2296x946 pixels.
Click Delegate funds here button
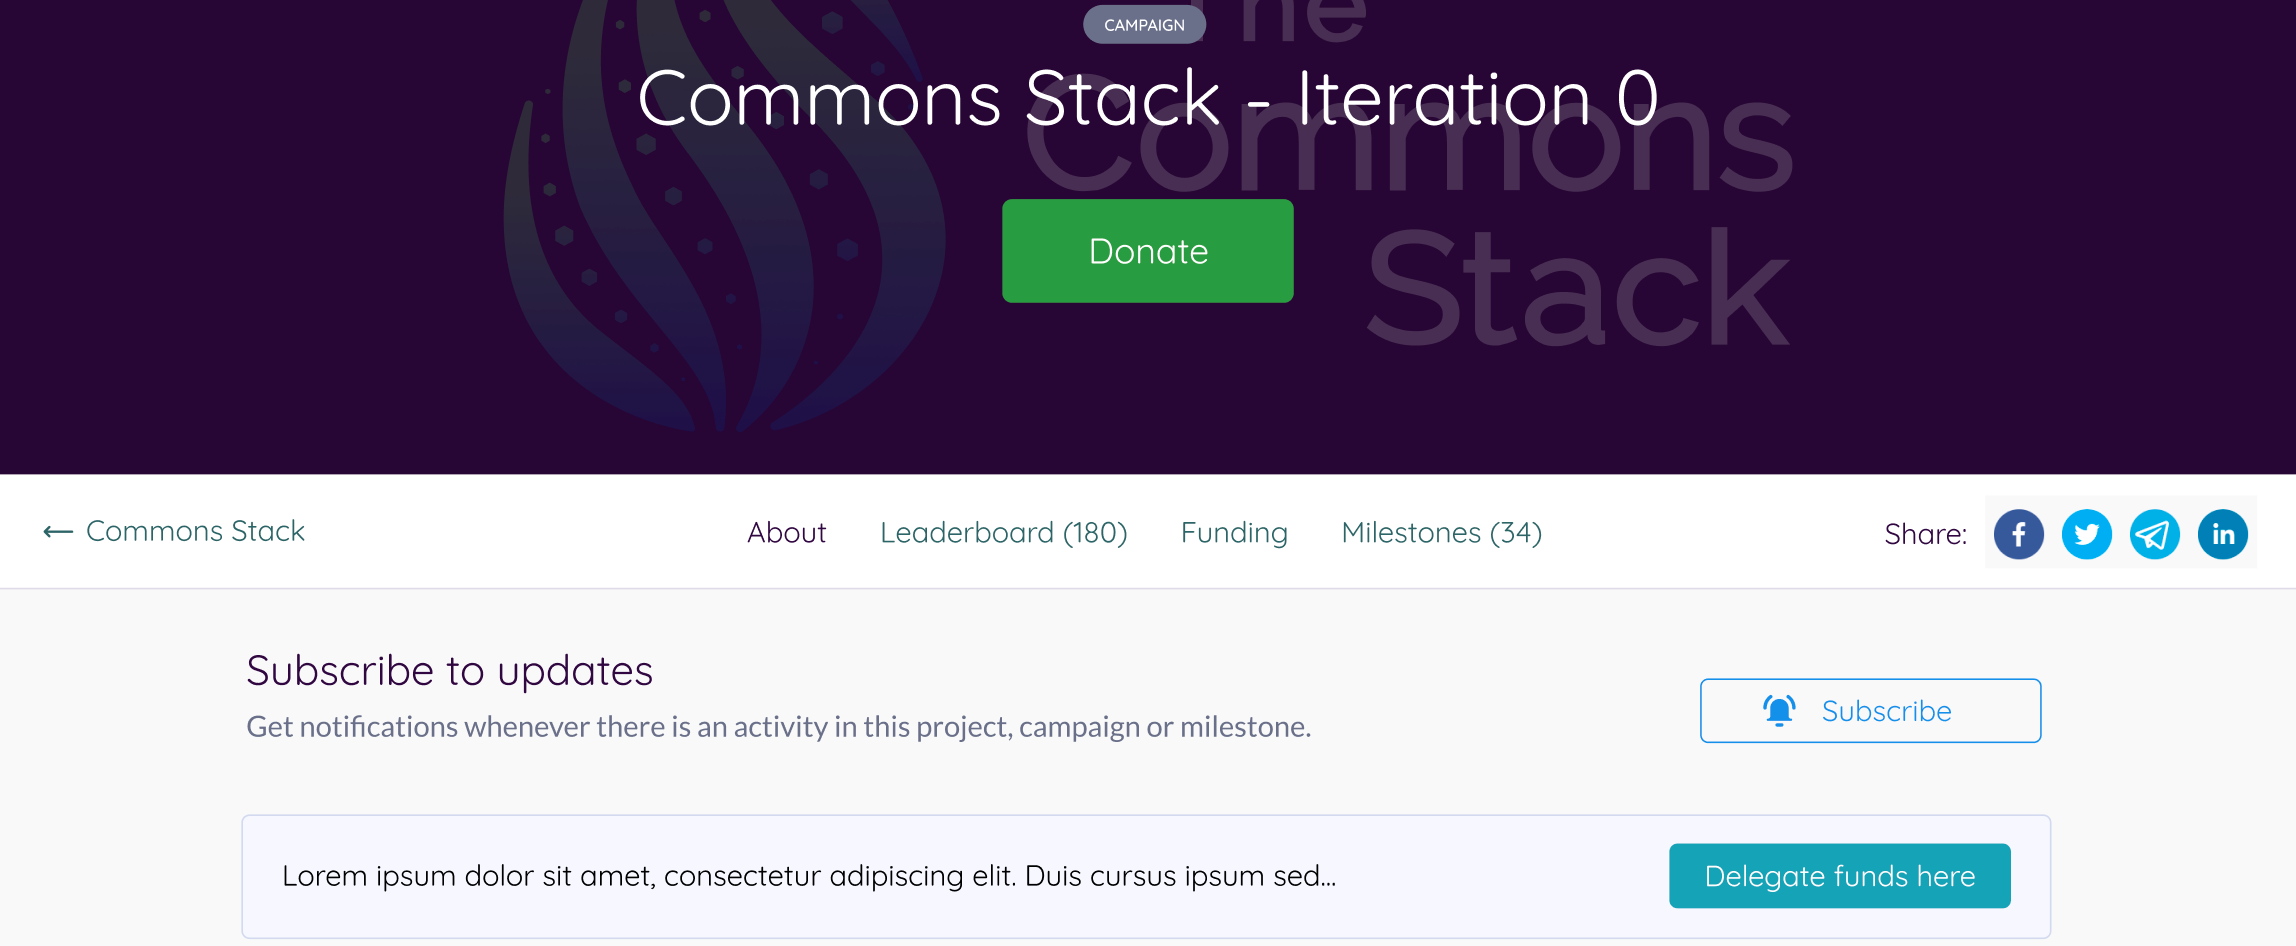[1839, 876]
